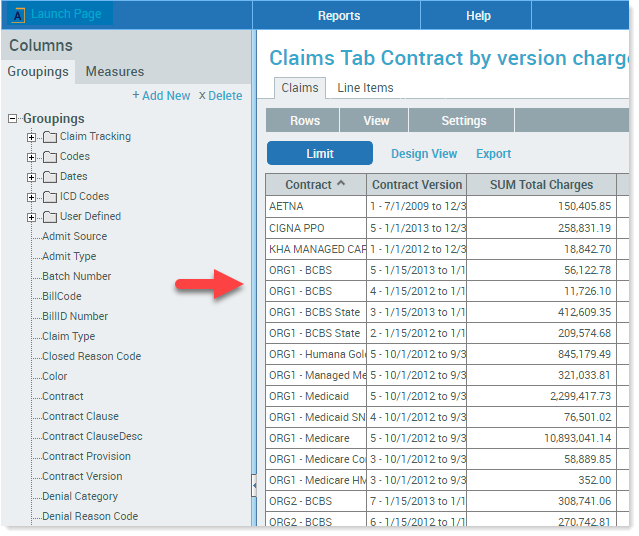Image resolution: width=639 pixels, height=536 pixels.
Task: Click the ORG1 - Medicare contract cell
Action: point(316,438)
